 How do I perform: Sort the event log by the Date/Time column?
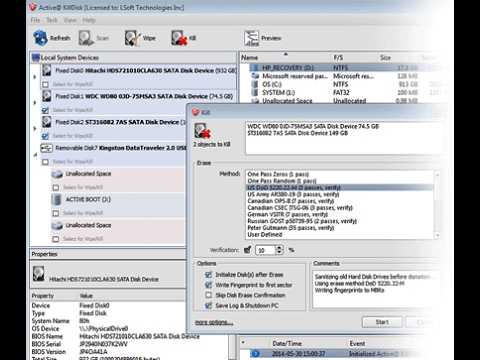coord(308,343)
